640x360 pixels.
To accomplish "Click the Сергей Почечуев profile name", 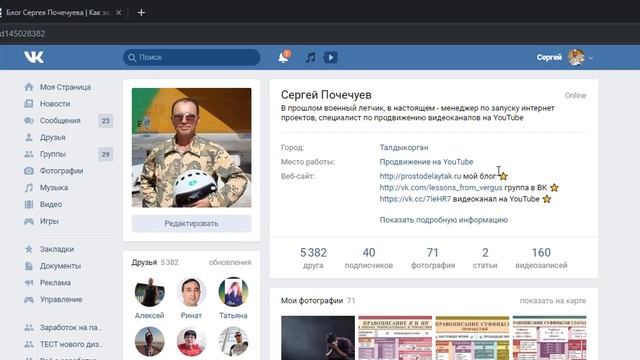I will point(326,95).
